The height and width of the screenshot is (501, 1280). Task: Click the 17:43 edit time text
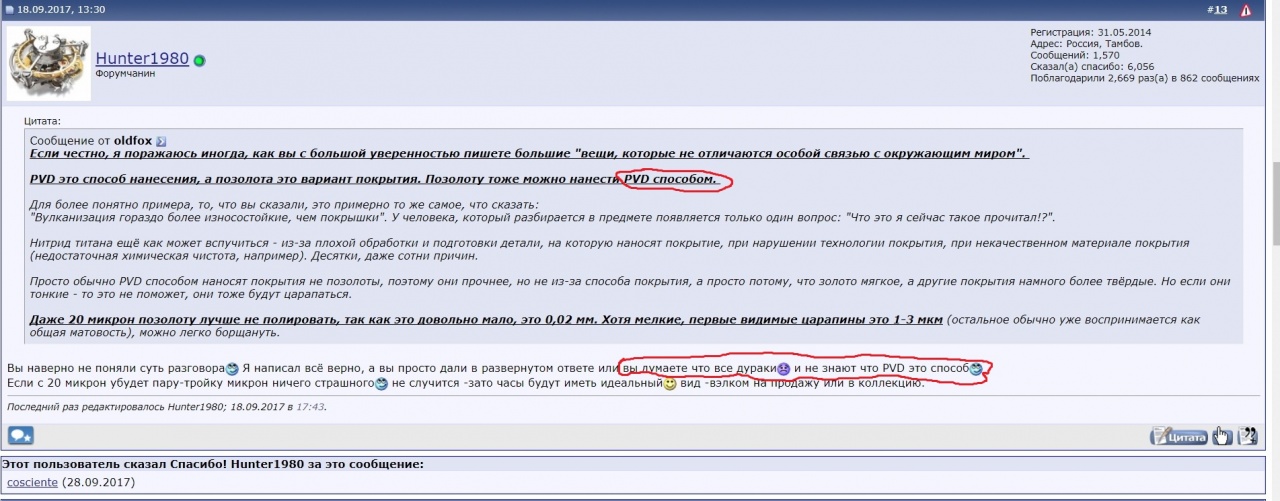pyautogui.click(x=309, y=407)
